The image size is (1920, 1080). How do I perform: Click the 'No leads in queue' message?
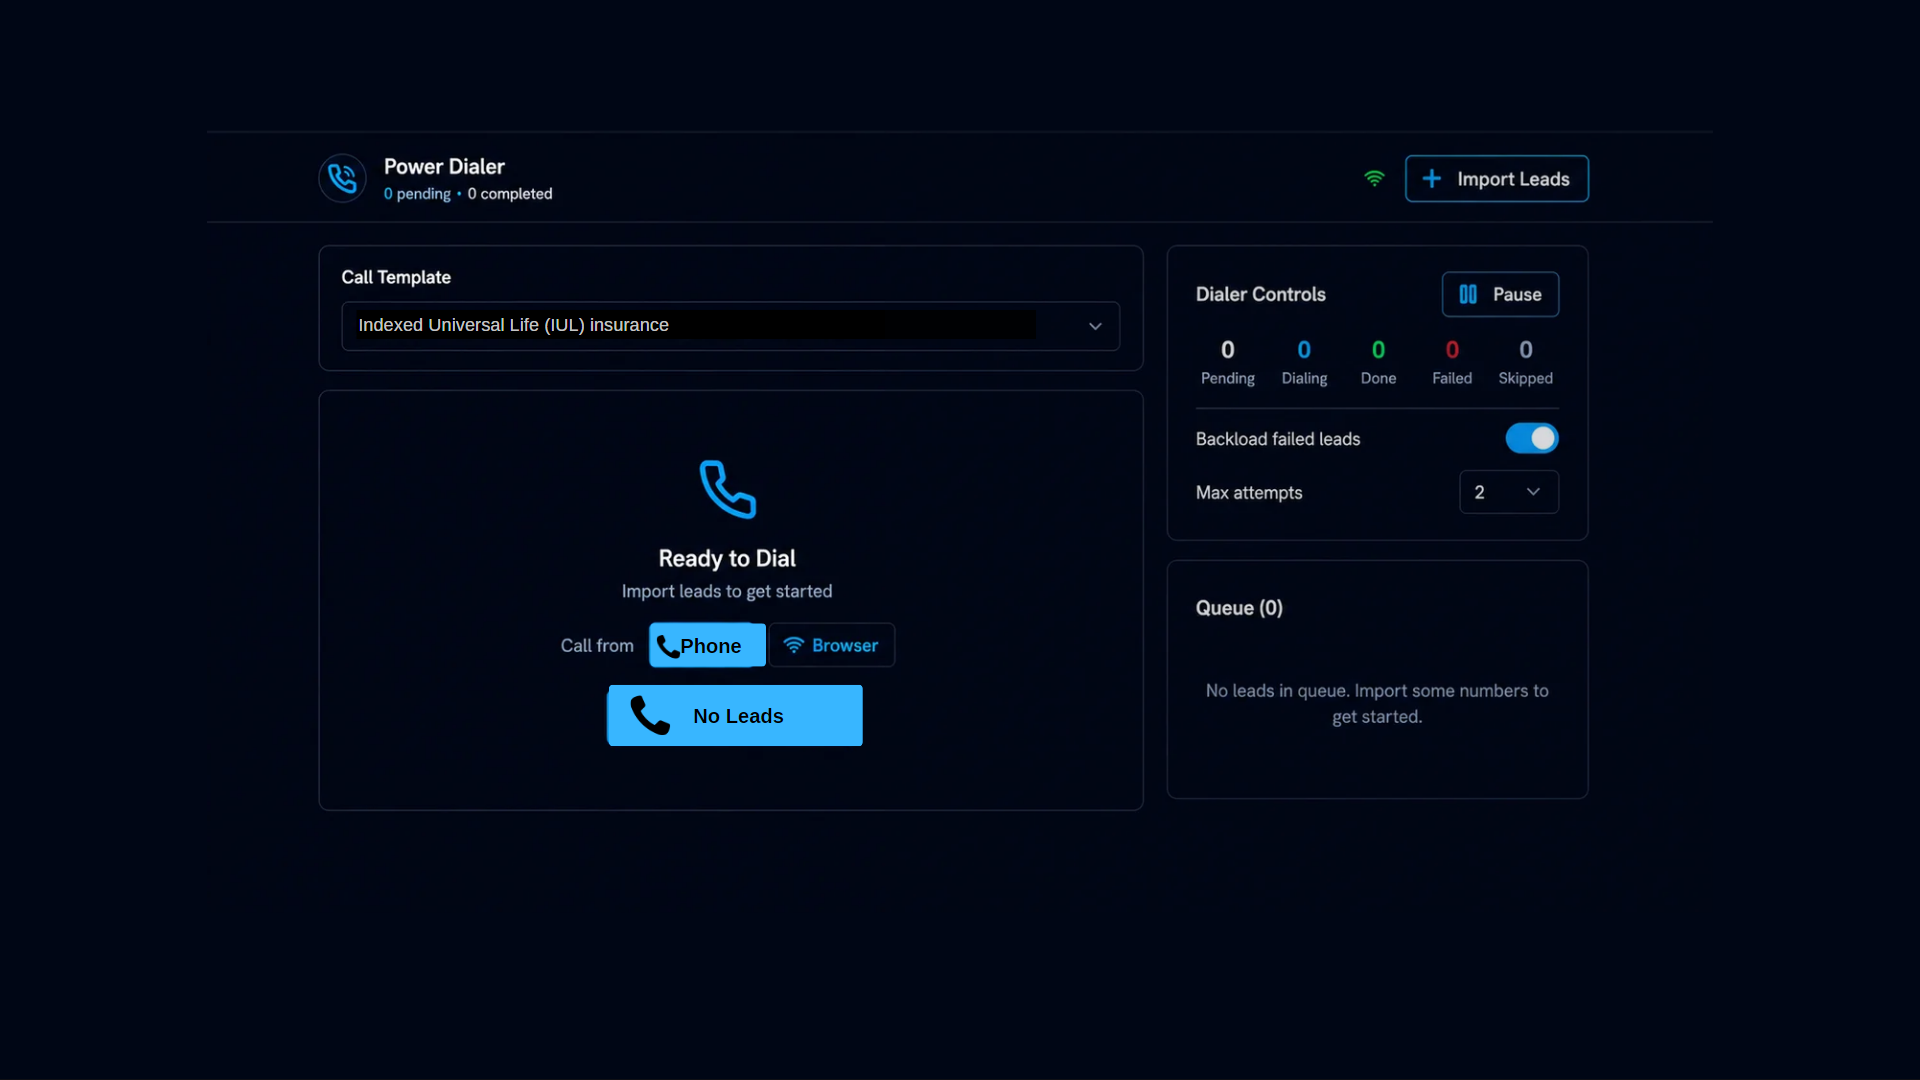click(1377, 704)
